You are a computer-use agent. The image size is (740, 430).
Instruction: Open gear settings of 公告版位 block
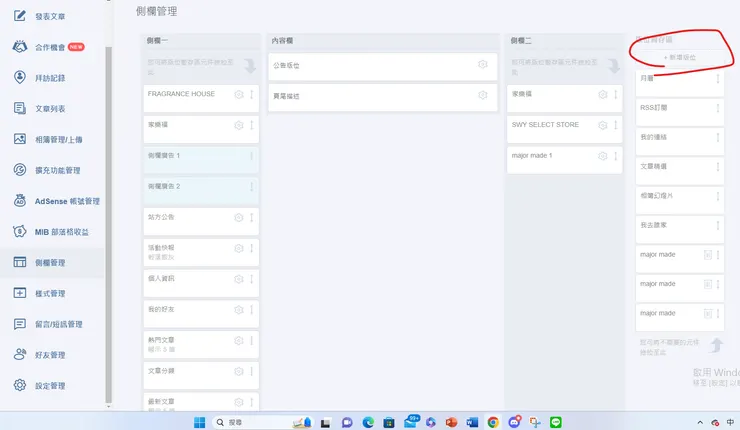pyautogui.click(x=482, y=64)
